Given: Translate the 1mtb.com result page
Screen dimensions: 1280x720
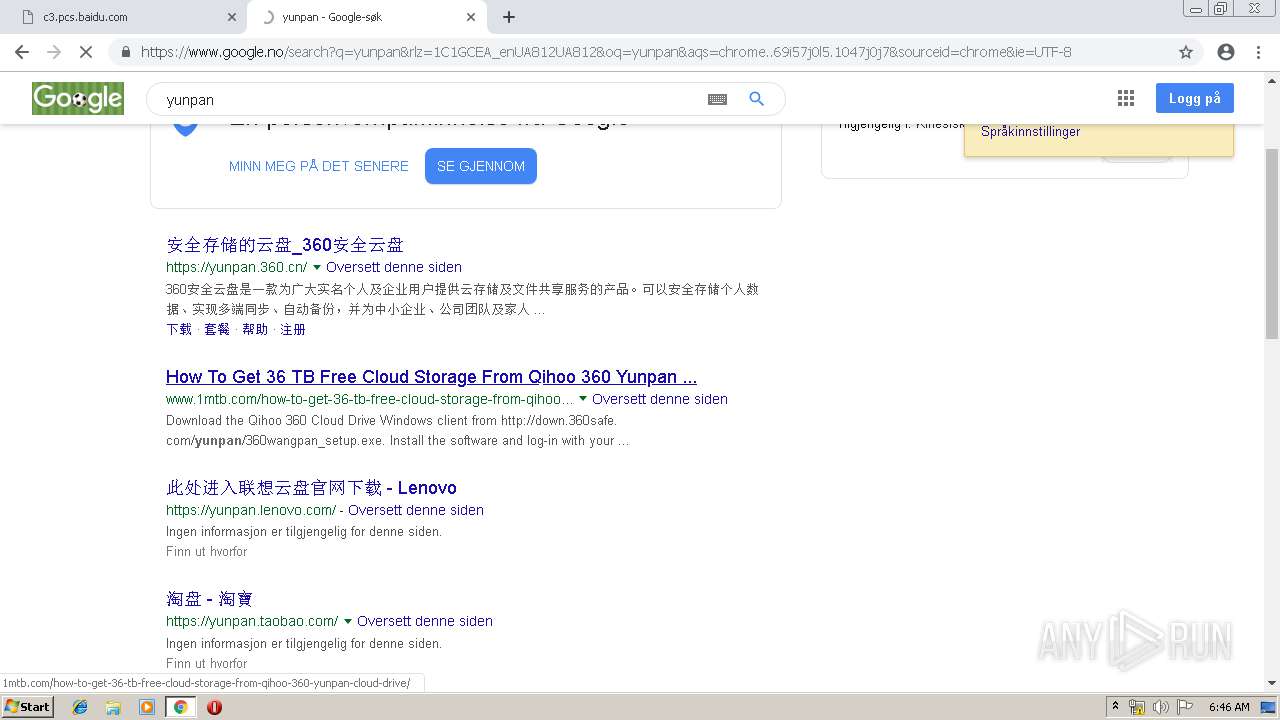Looking at the screenshot, I should coord(660,399).
